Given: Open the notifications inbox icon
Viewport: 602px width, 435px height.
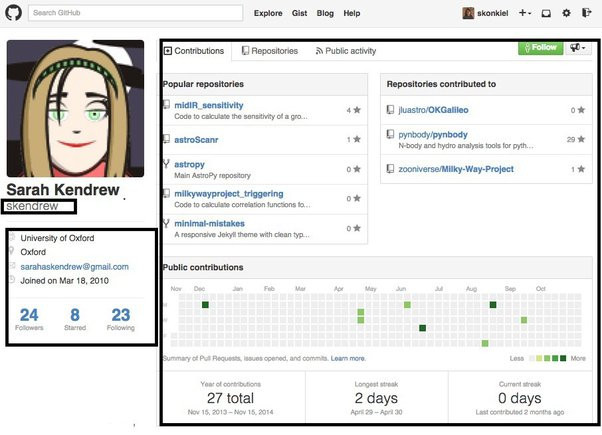Looking at the screenshot, I should (x=546, y=14).
